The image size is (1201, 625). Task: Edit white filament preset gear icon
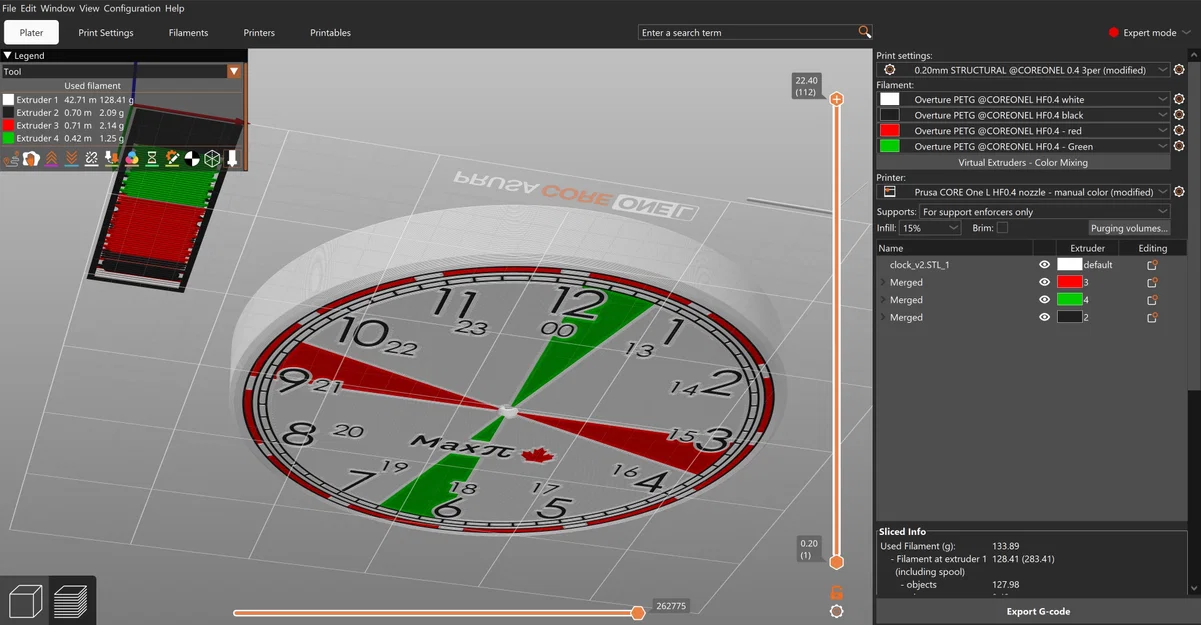[1179, 99]
